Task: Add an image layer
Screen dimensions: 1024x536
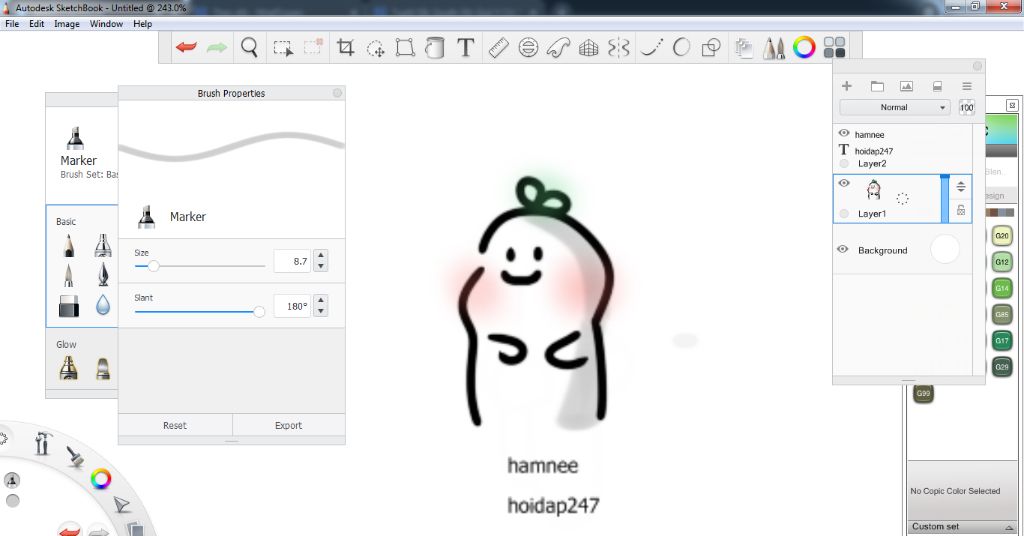Action: (906, 86)
